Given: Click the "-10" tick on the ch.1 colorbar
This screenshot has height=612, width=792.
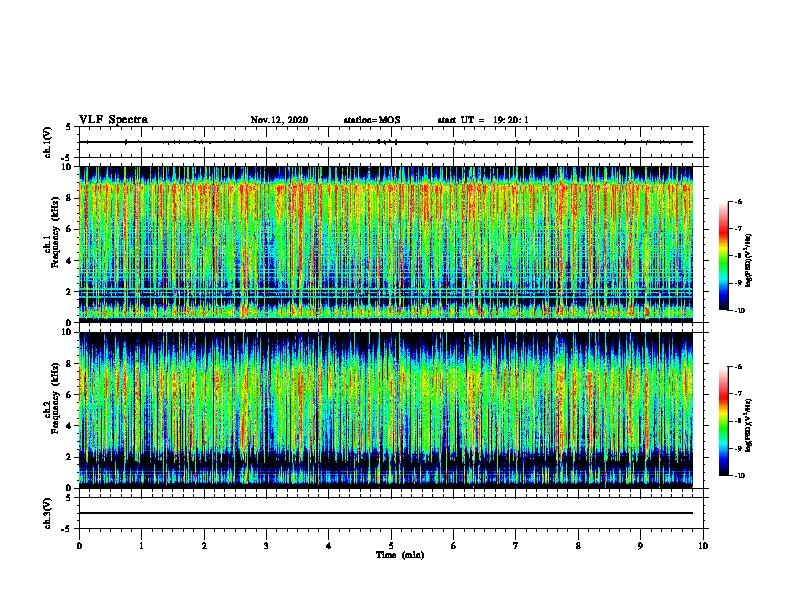Looking at the screenshot, I should [x=739, y=311].
